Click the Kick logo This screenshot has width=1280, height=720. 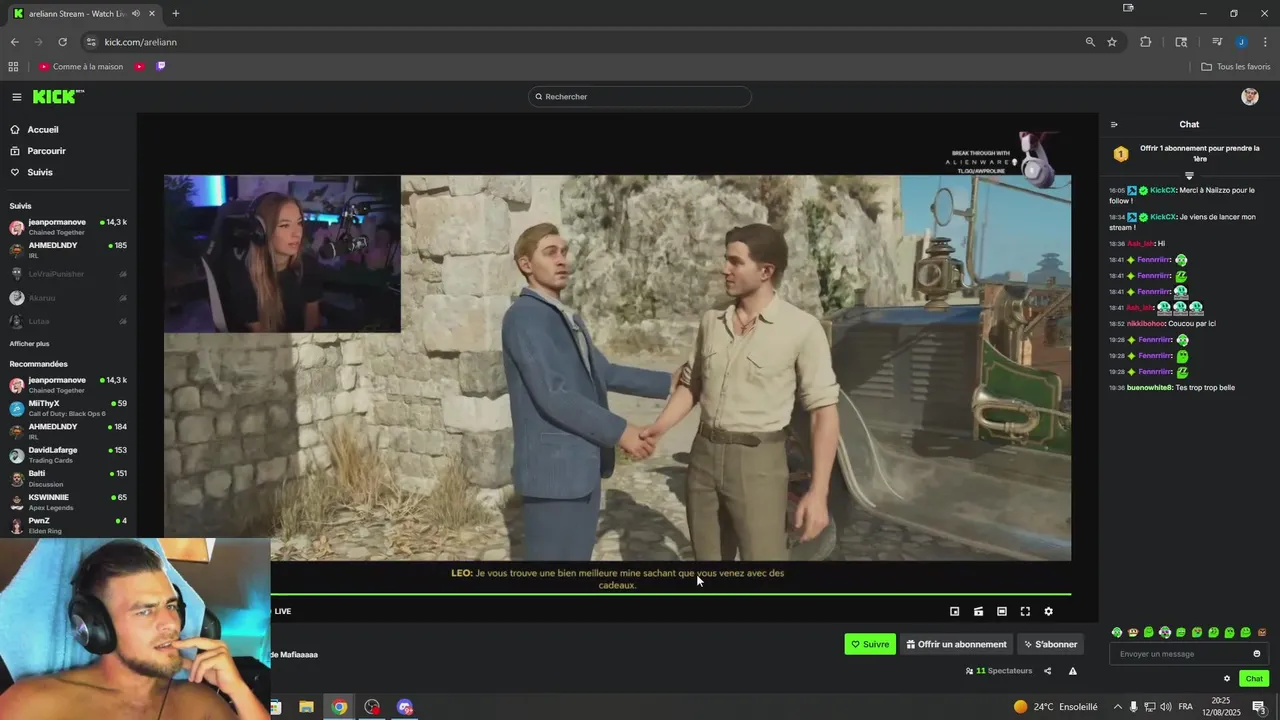pyautogui.click(x=58, y=97)
